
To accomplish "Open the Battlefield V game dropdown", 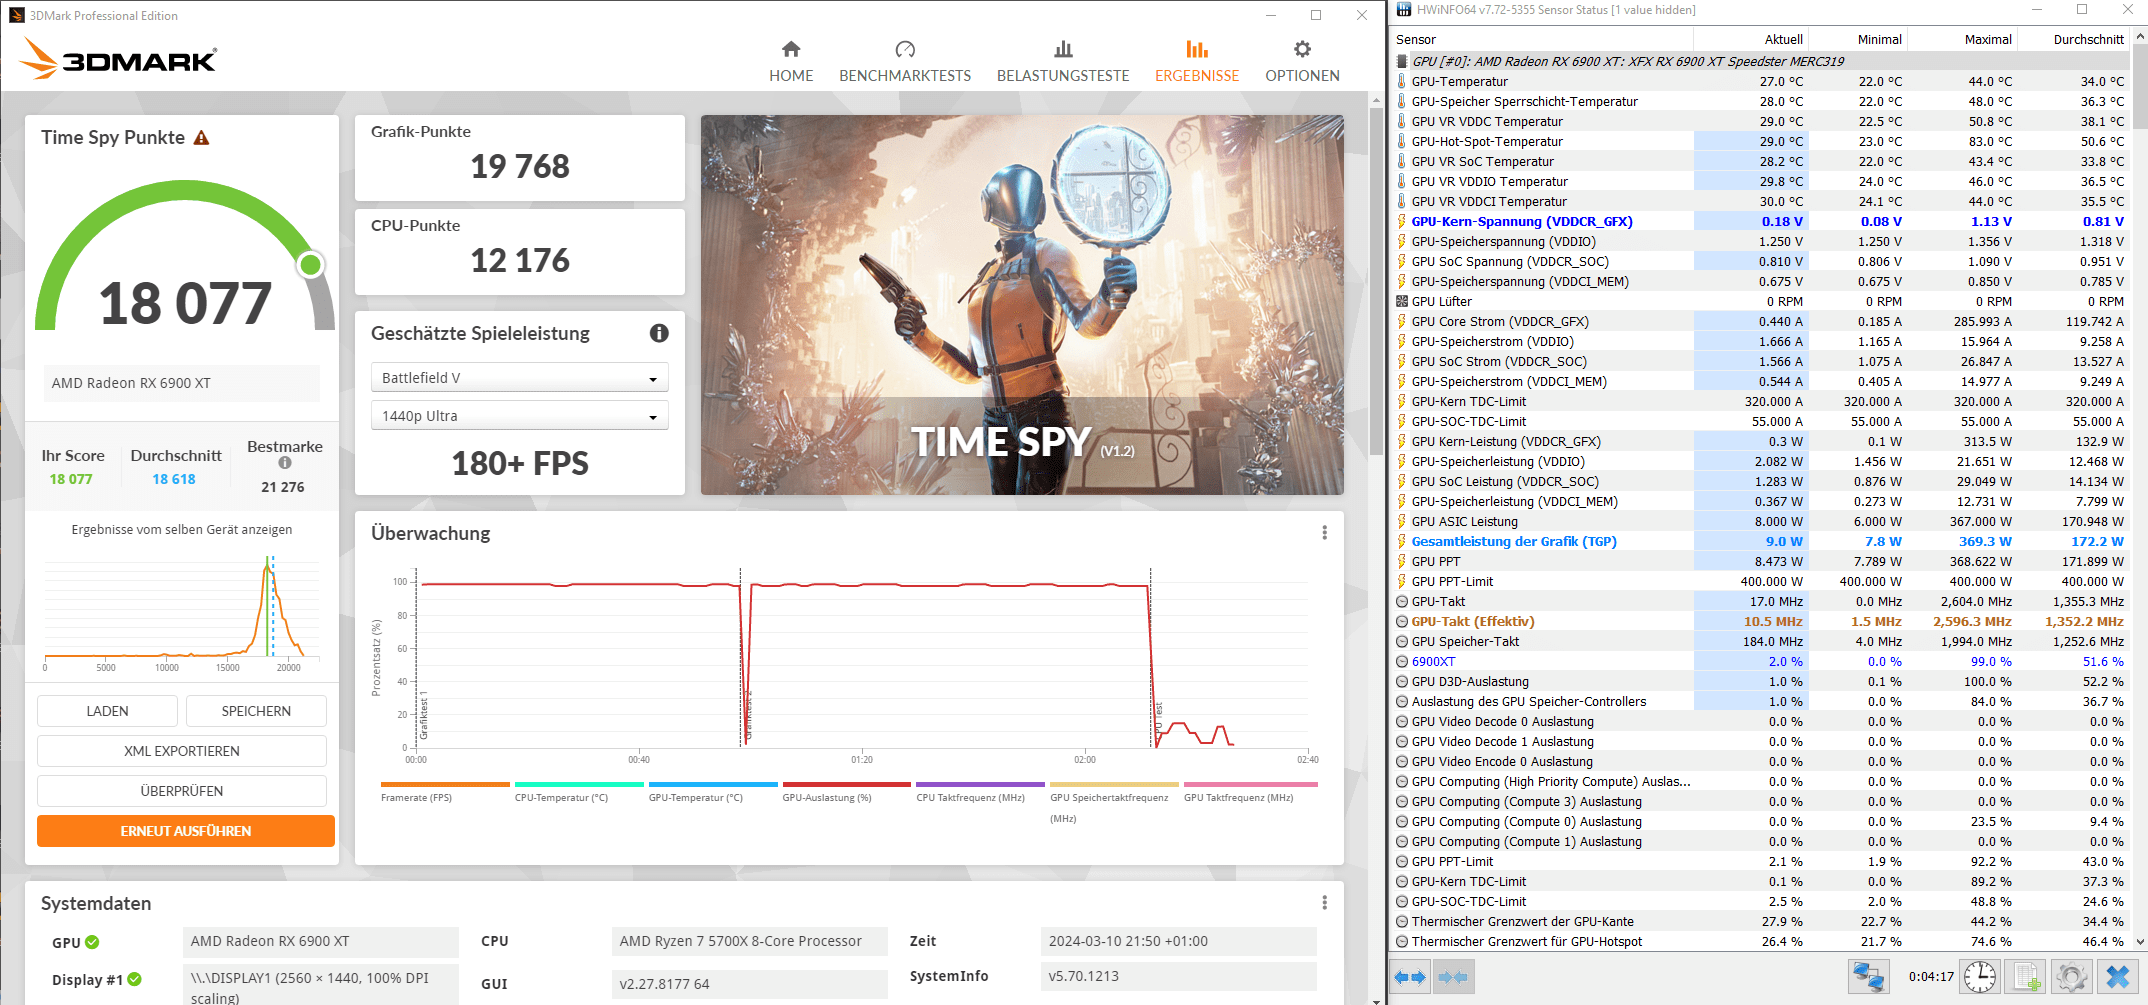I will (x=519, y=377).
